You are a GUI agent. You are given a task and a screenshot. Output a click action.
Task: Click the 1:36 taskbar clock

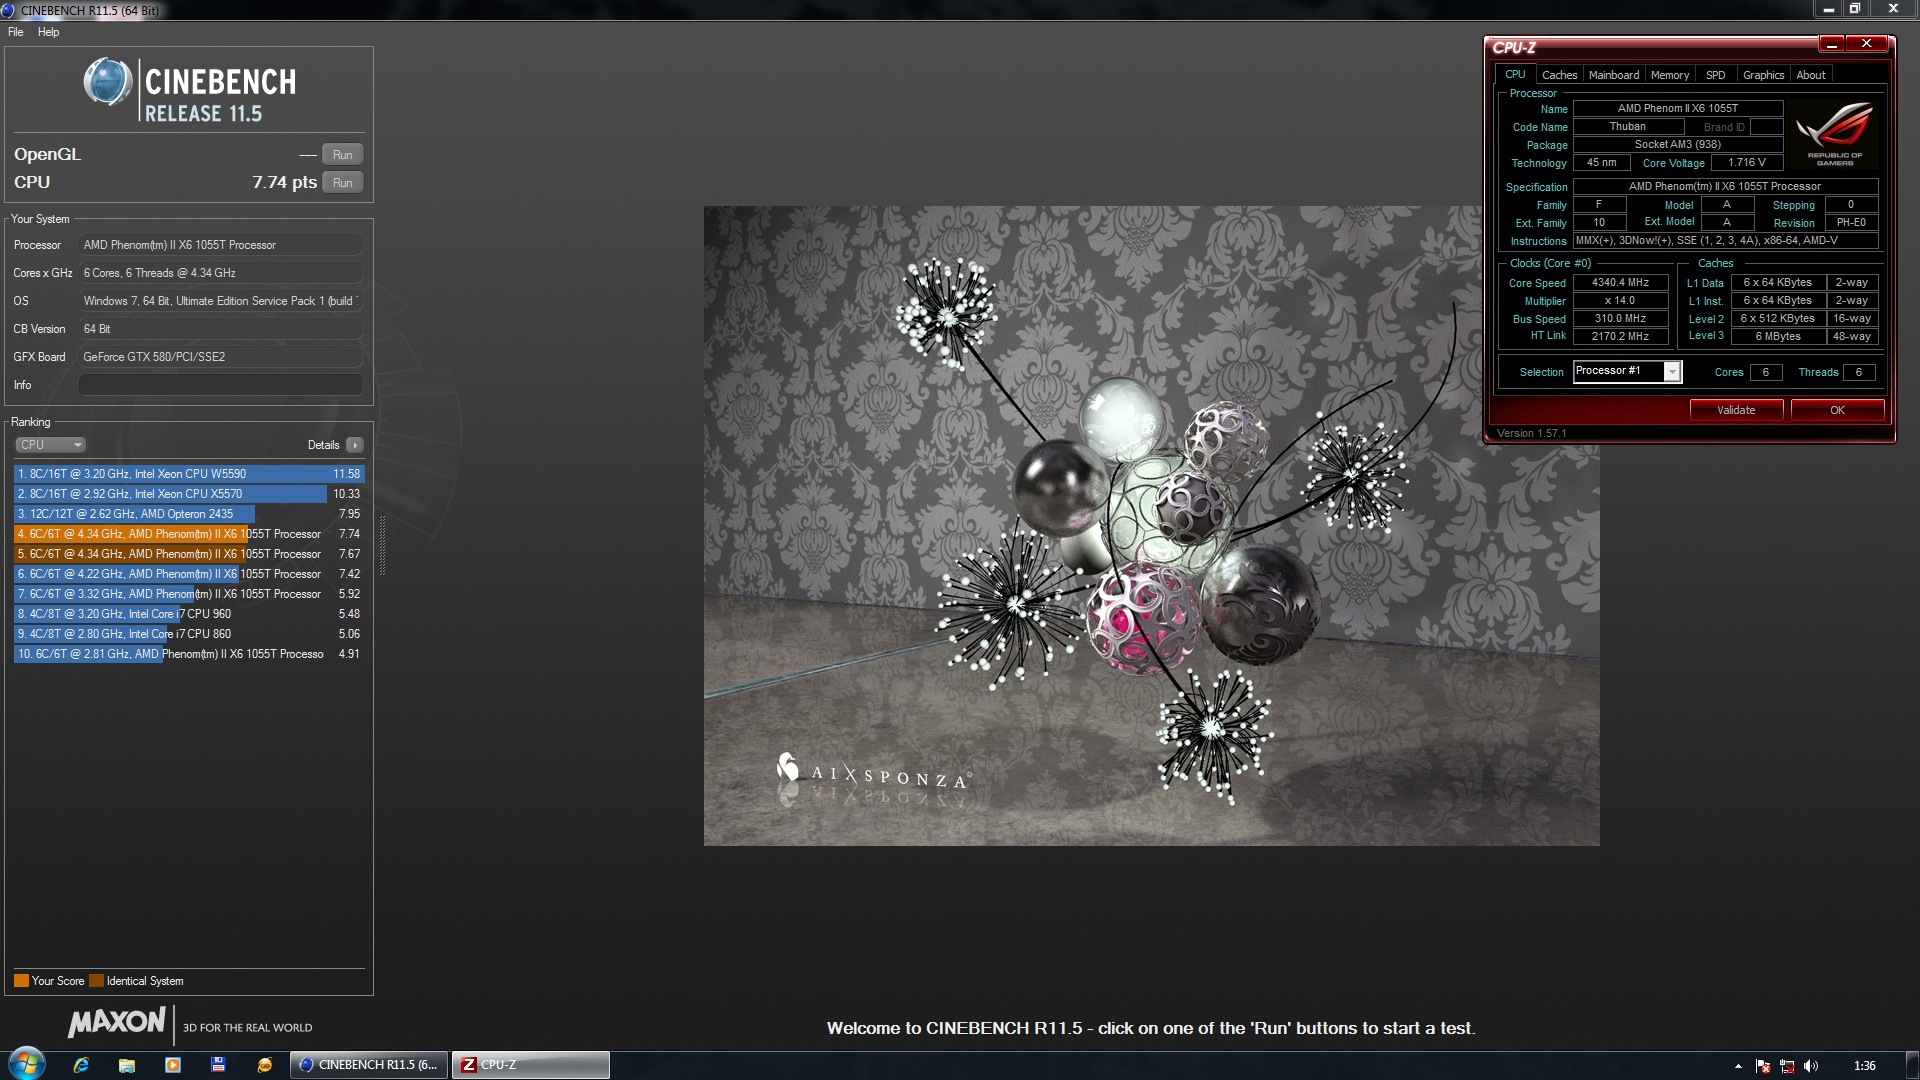click(1864, 1066)
